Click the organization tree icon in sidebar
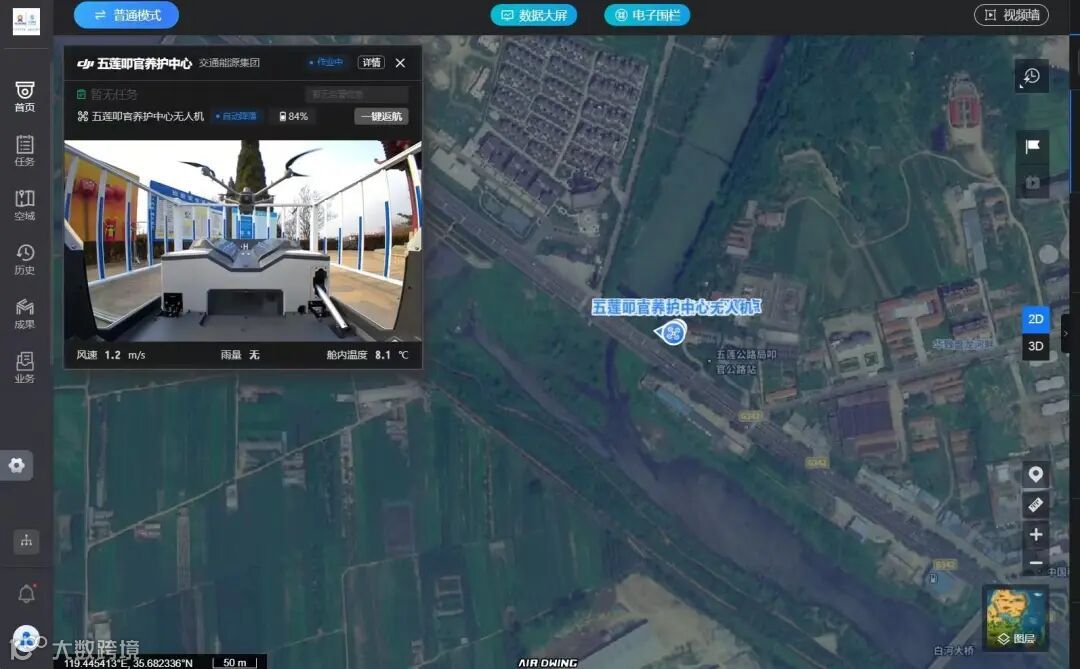The image size is (1080, 669). tap(26, 541)
